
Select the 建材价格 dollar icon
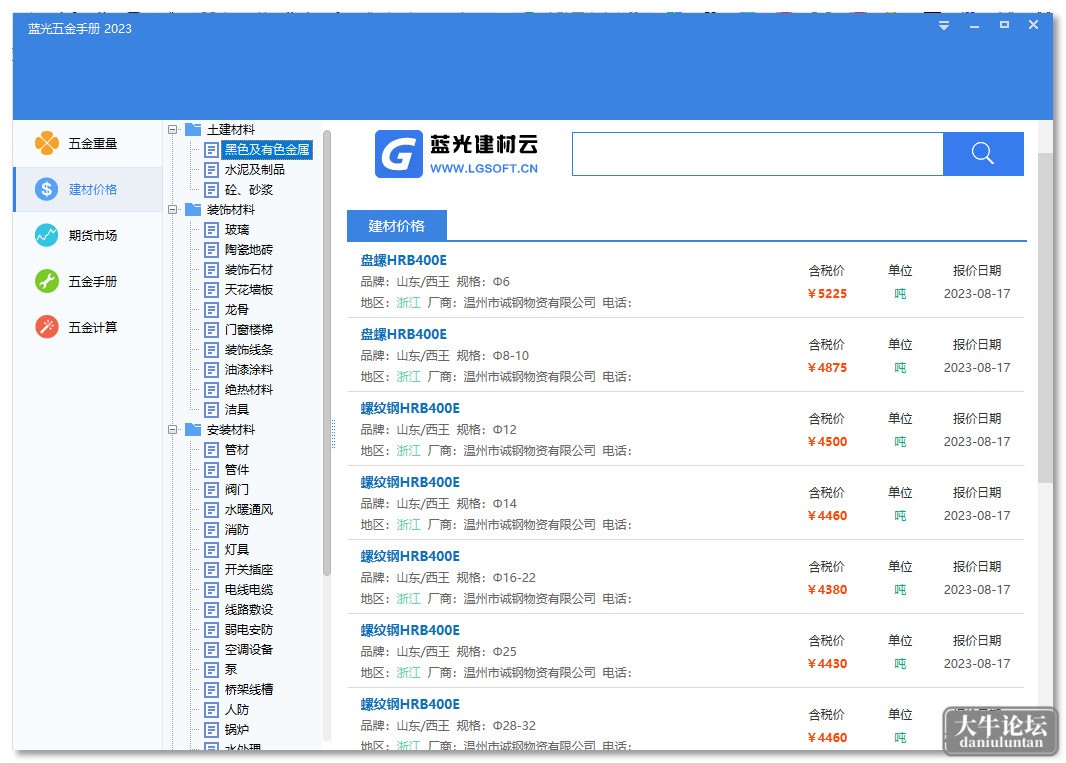(x=46, y=189)
